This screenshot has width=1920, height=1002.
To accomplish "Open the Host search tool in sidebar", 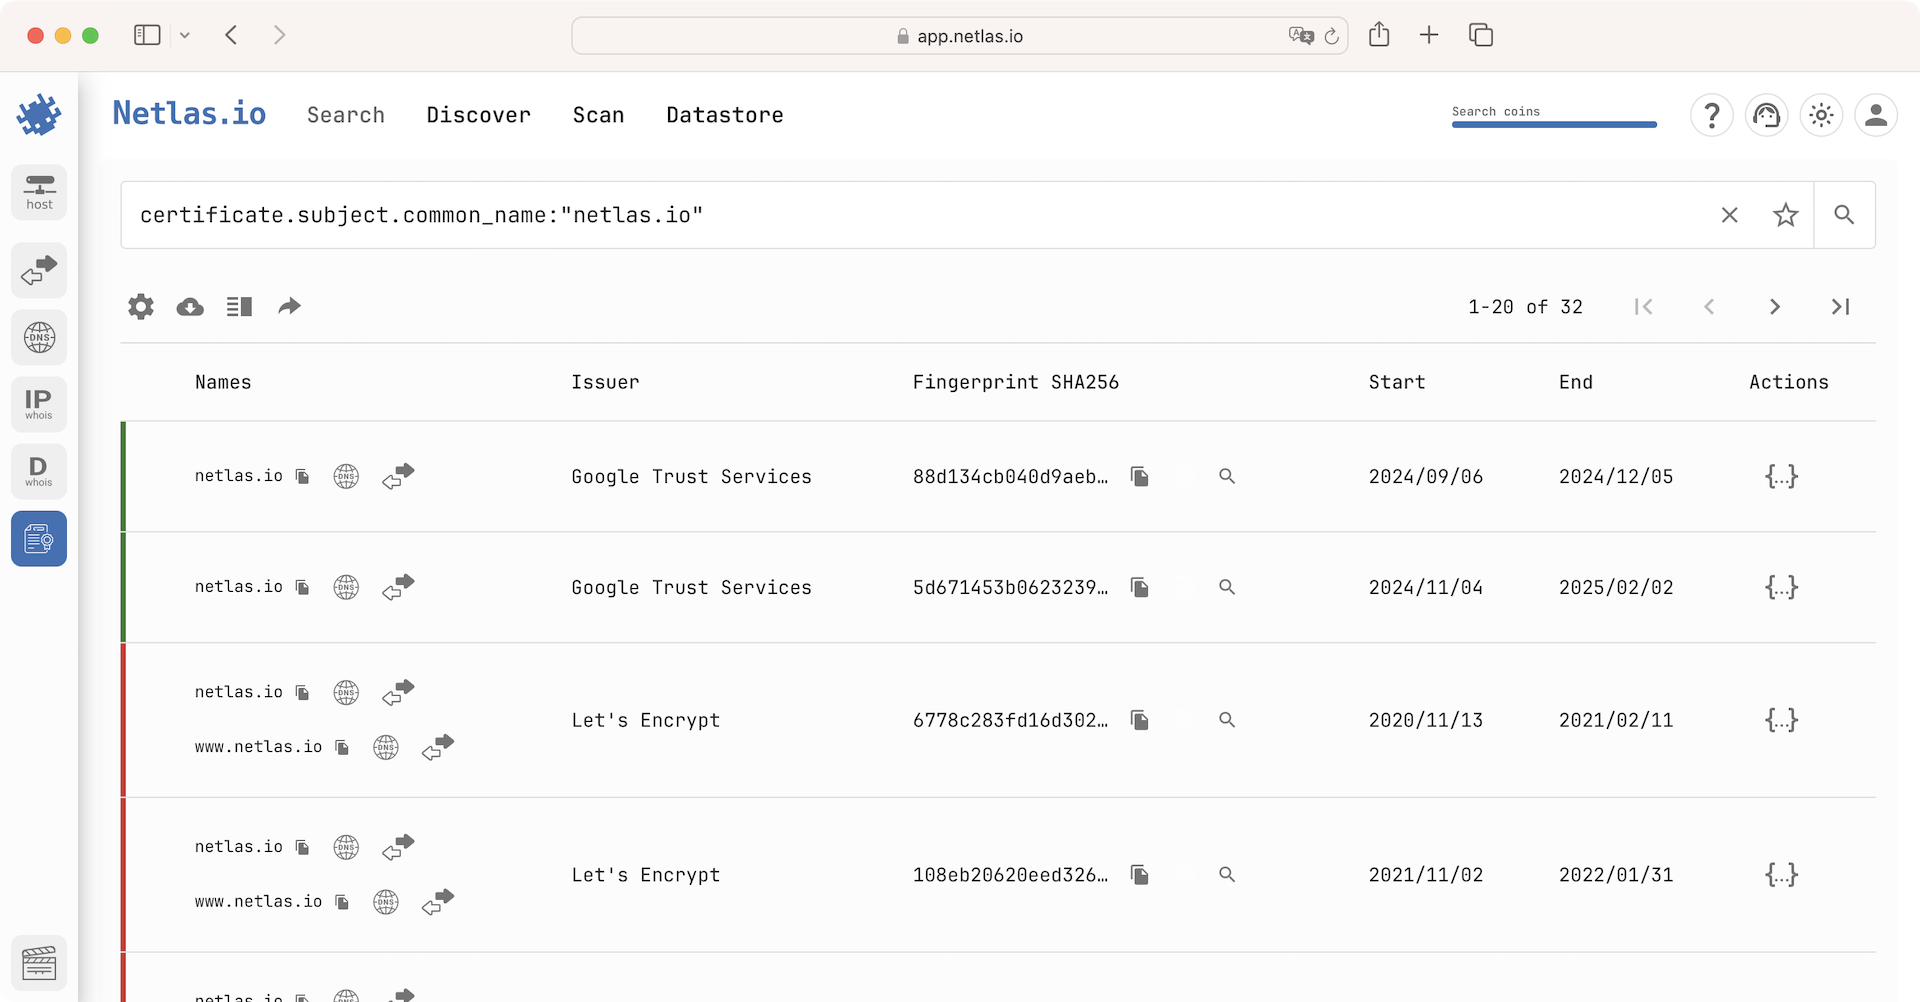I will (x=39, y=192).
